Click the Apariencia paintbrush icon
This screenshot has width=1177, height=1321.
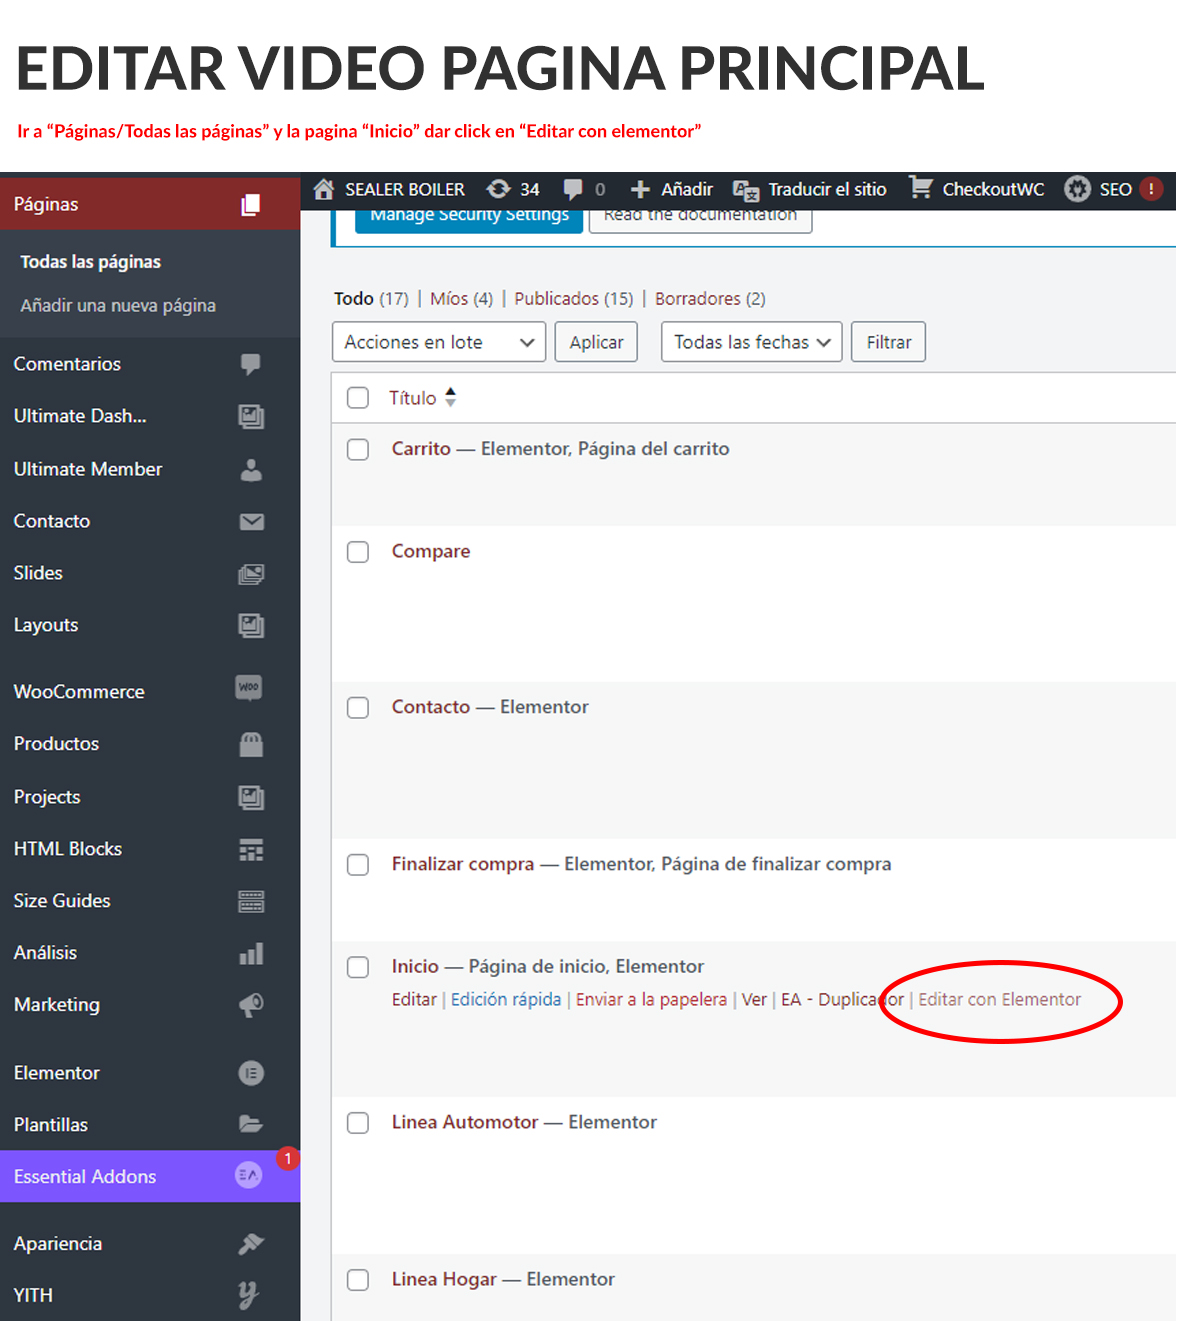251,1243
